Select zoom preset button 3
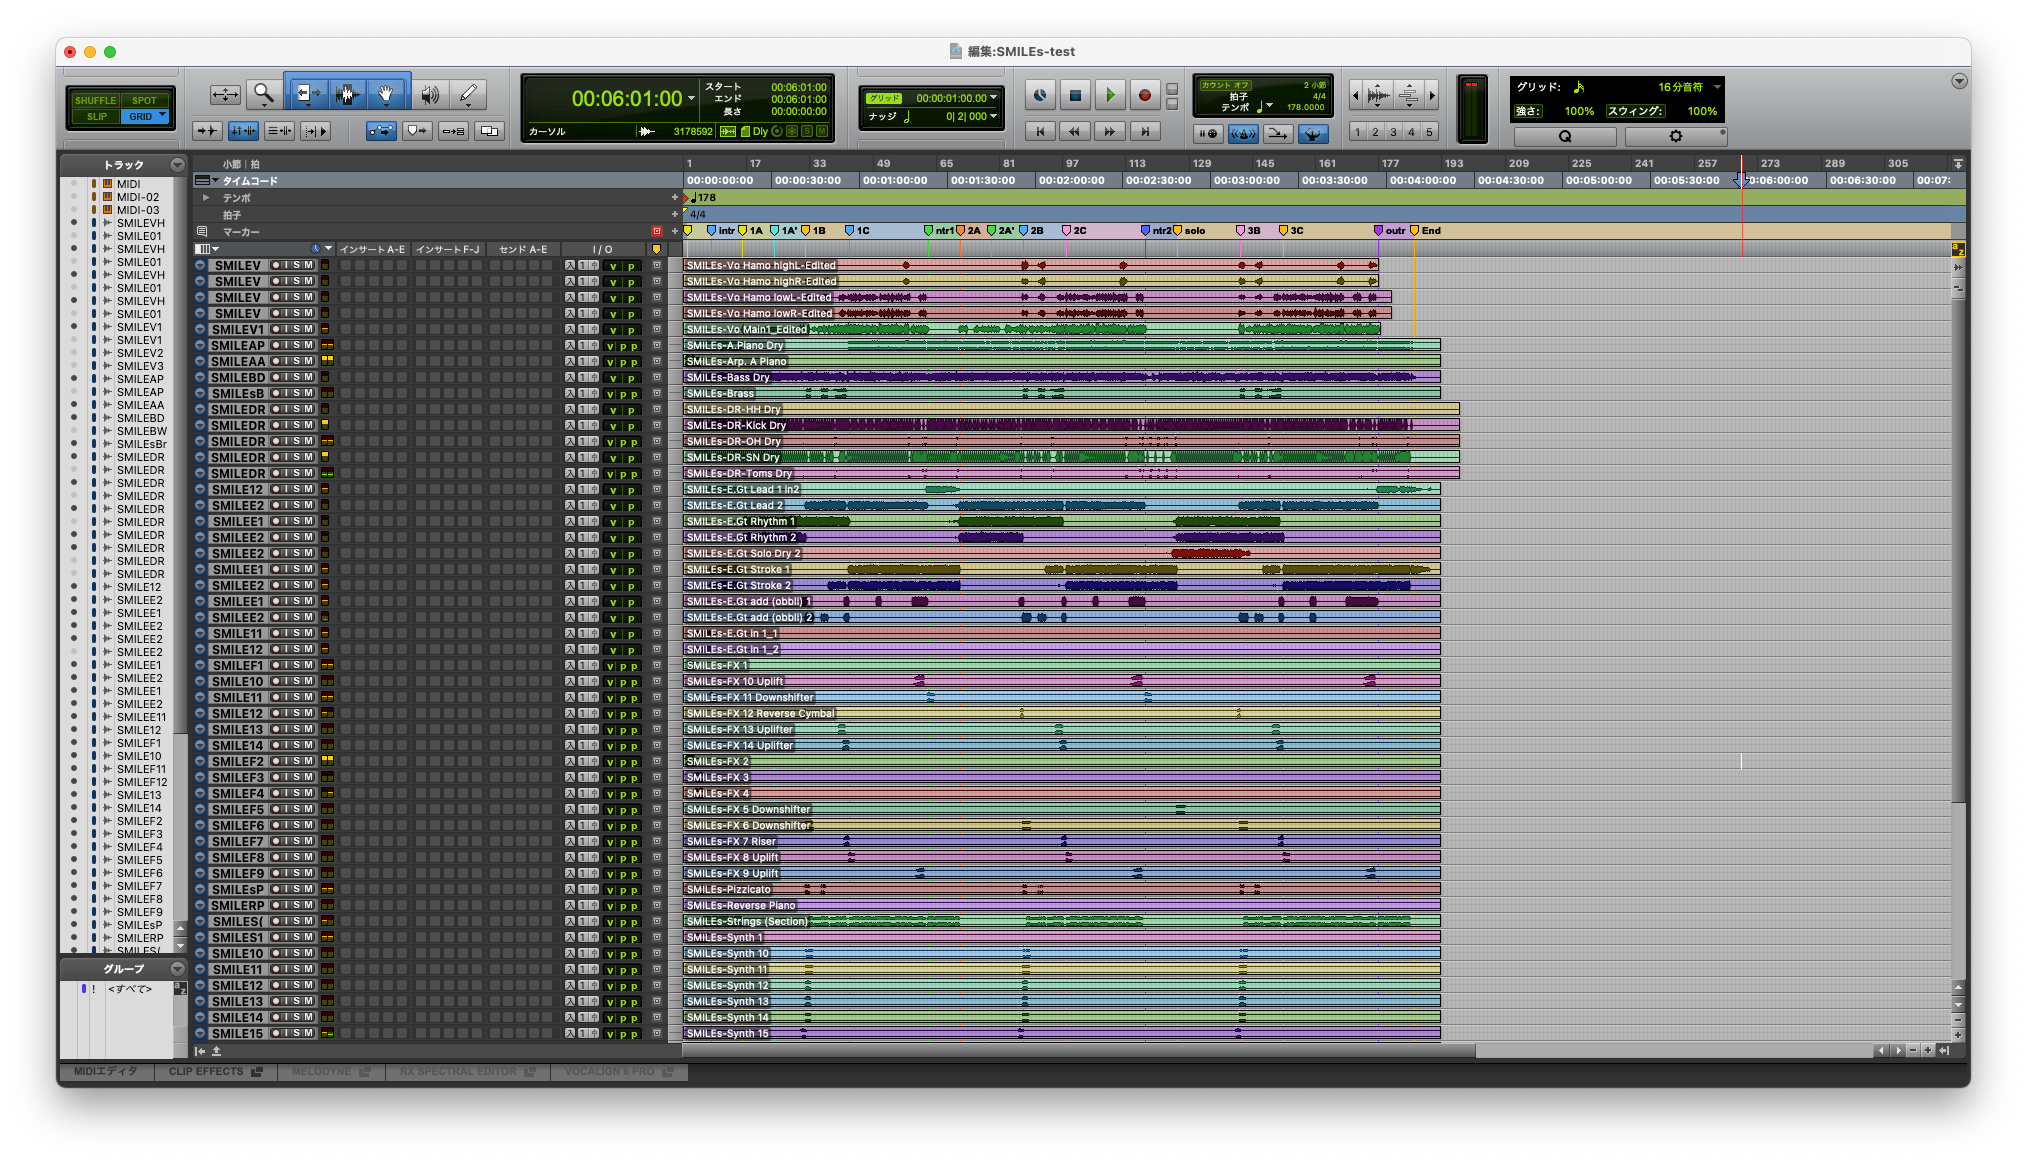 [1393, 132]
